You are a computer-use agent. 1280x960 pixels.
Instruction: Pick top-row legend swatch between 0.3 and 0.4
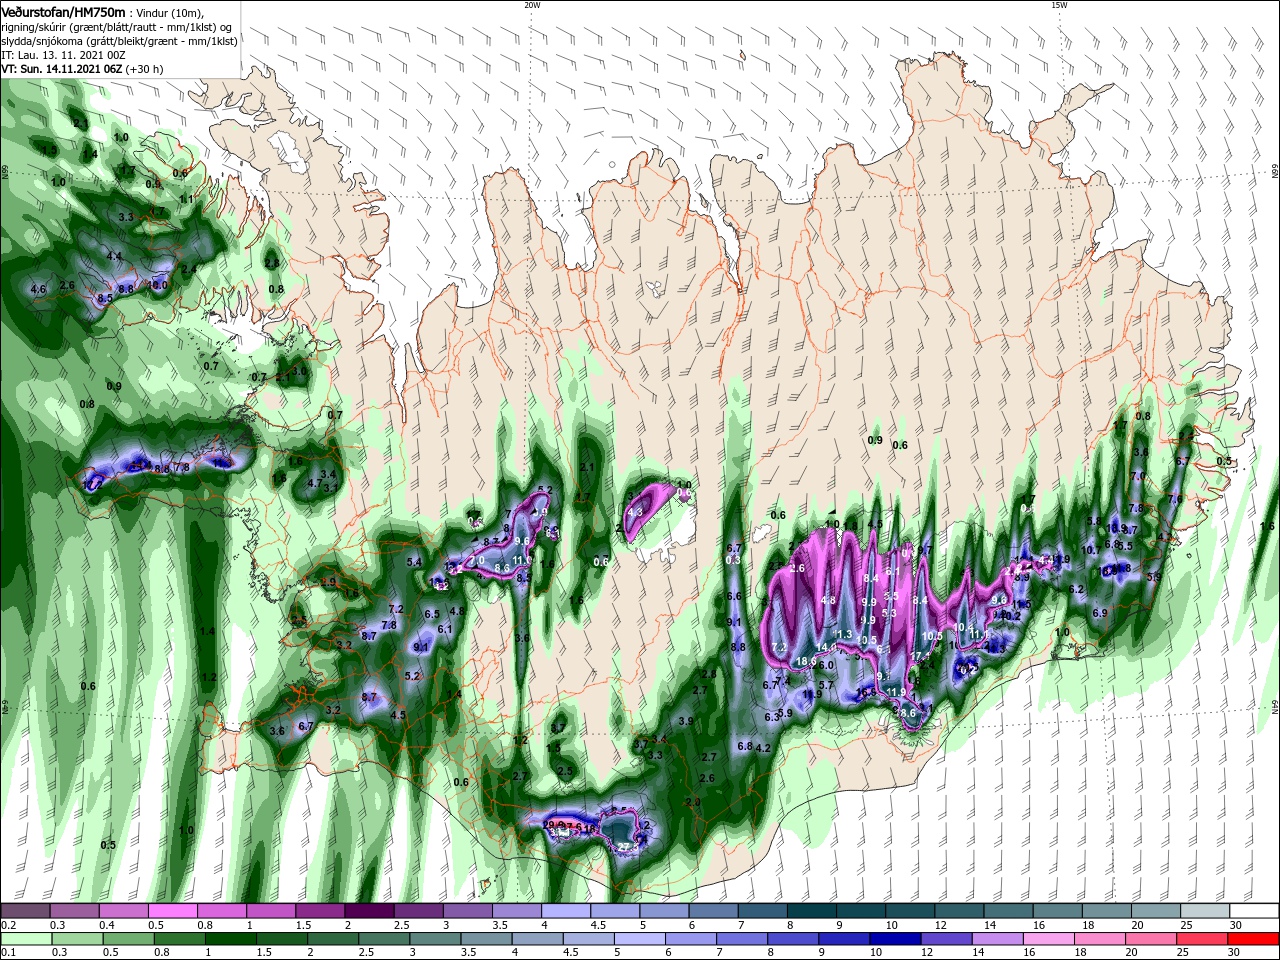74,911
